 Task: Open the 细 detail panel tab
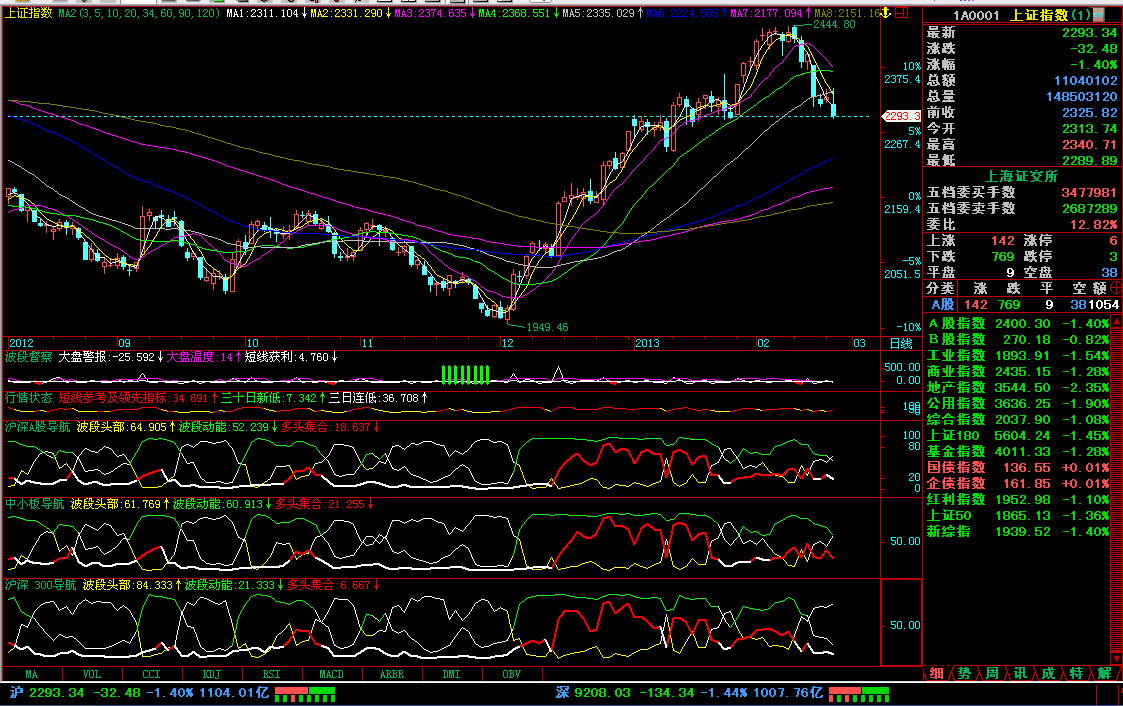pos(936,673)
